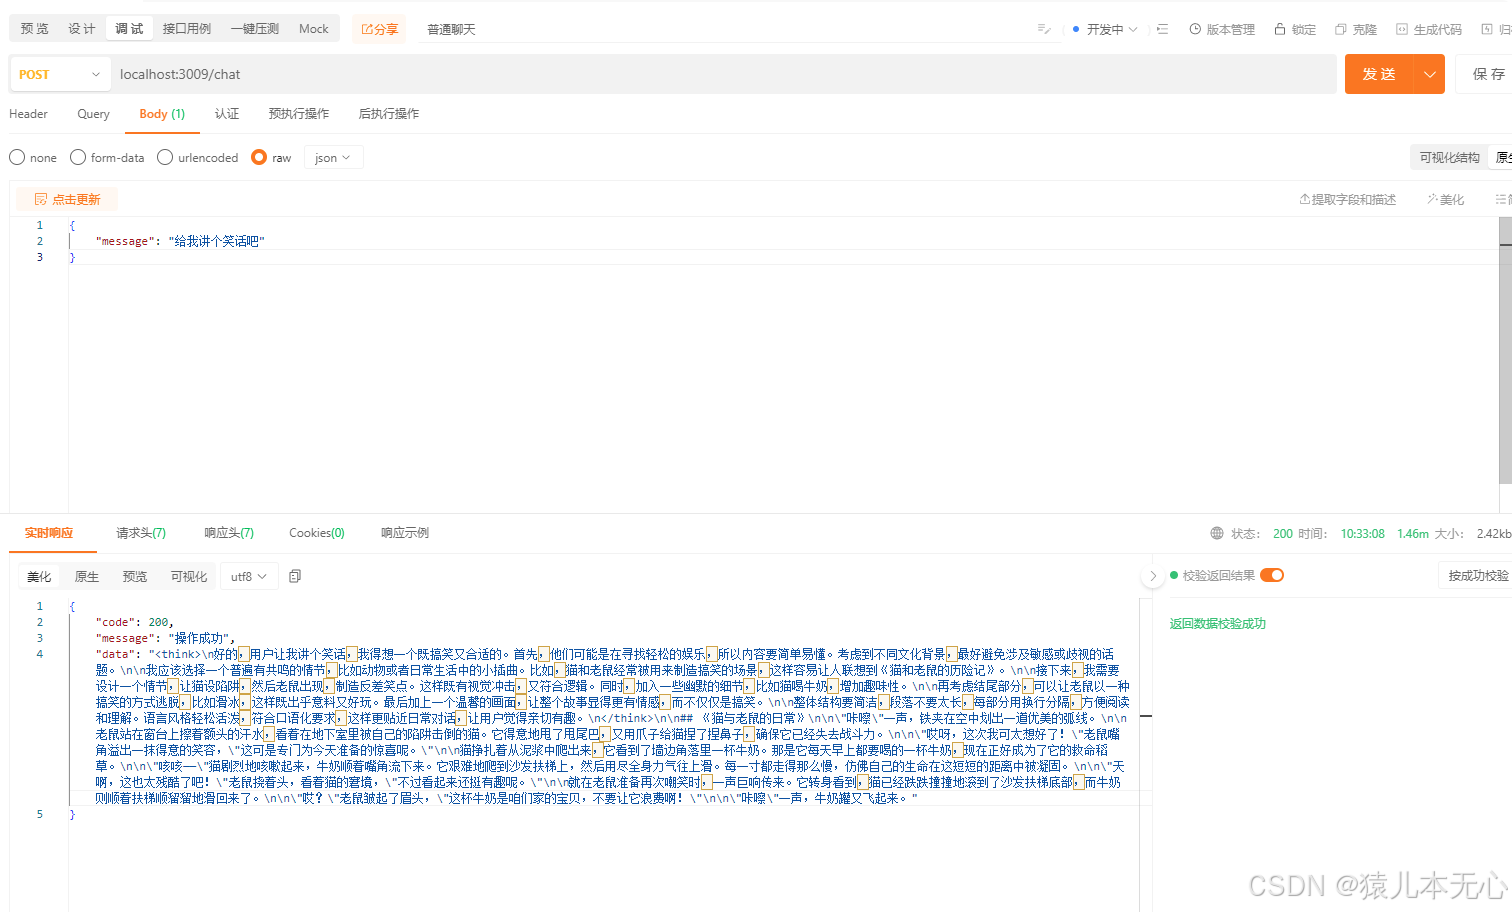The height and width of the screenshot is (912, 1512).
Task: Open the 认证 tab
Action: coord(227,113)
